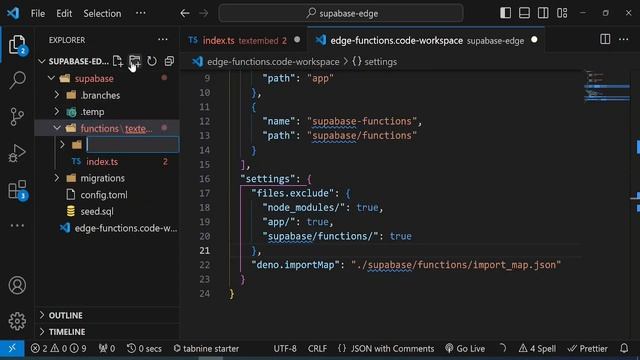Click Go Live in status bar

coord(465,349)
